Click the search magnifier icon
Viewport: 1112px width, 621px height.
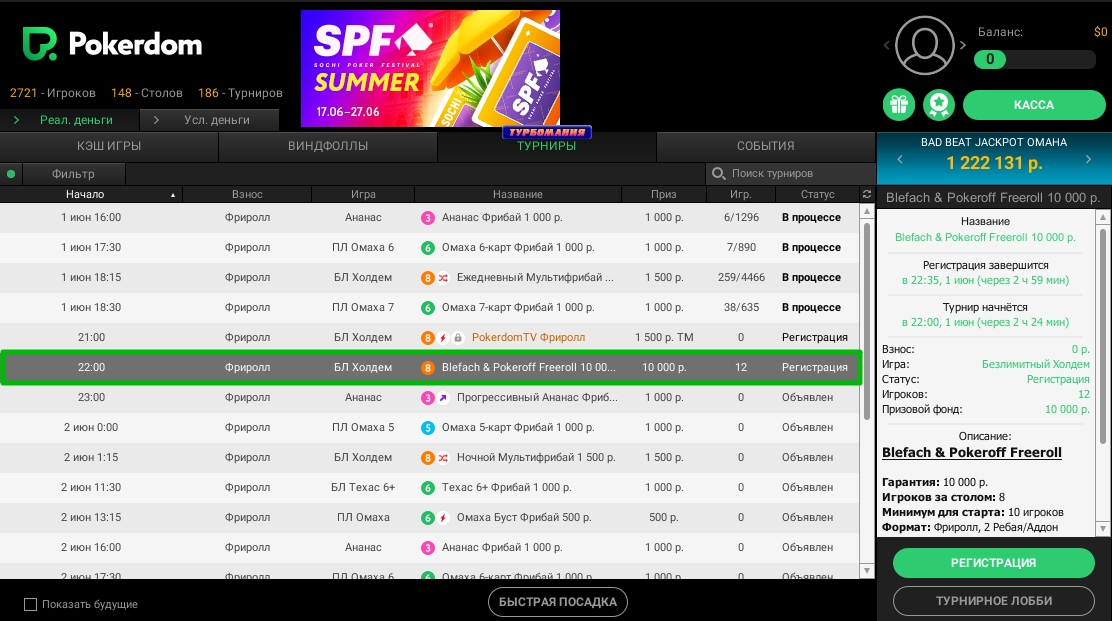(718, 174)
